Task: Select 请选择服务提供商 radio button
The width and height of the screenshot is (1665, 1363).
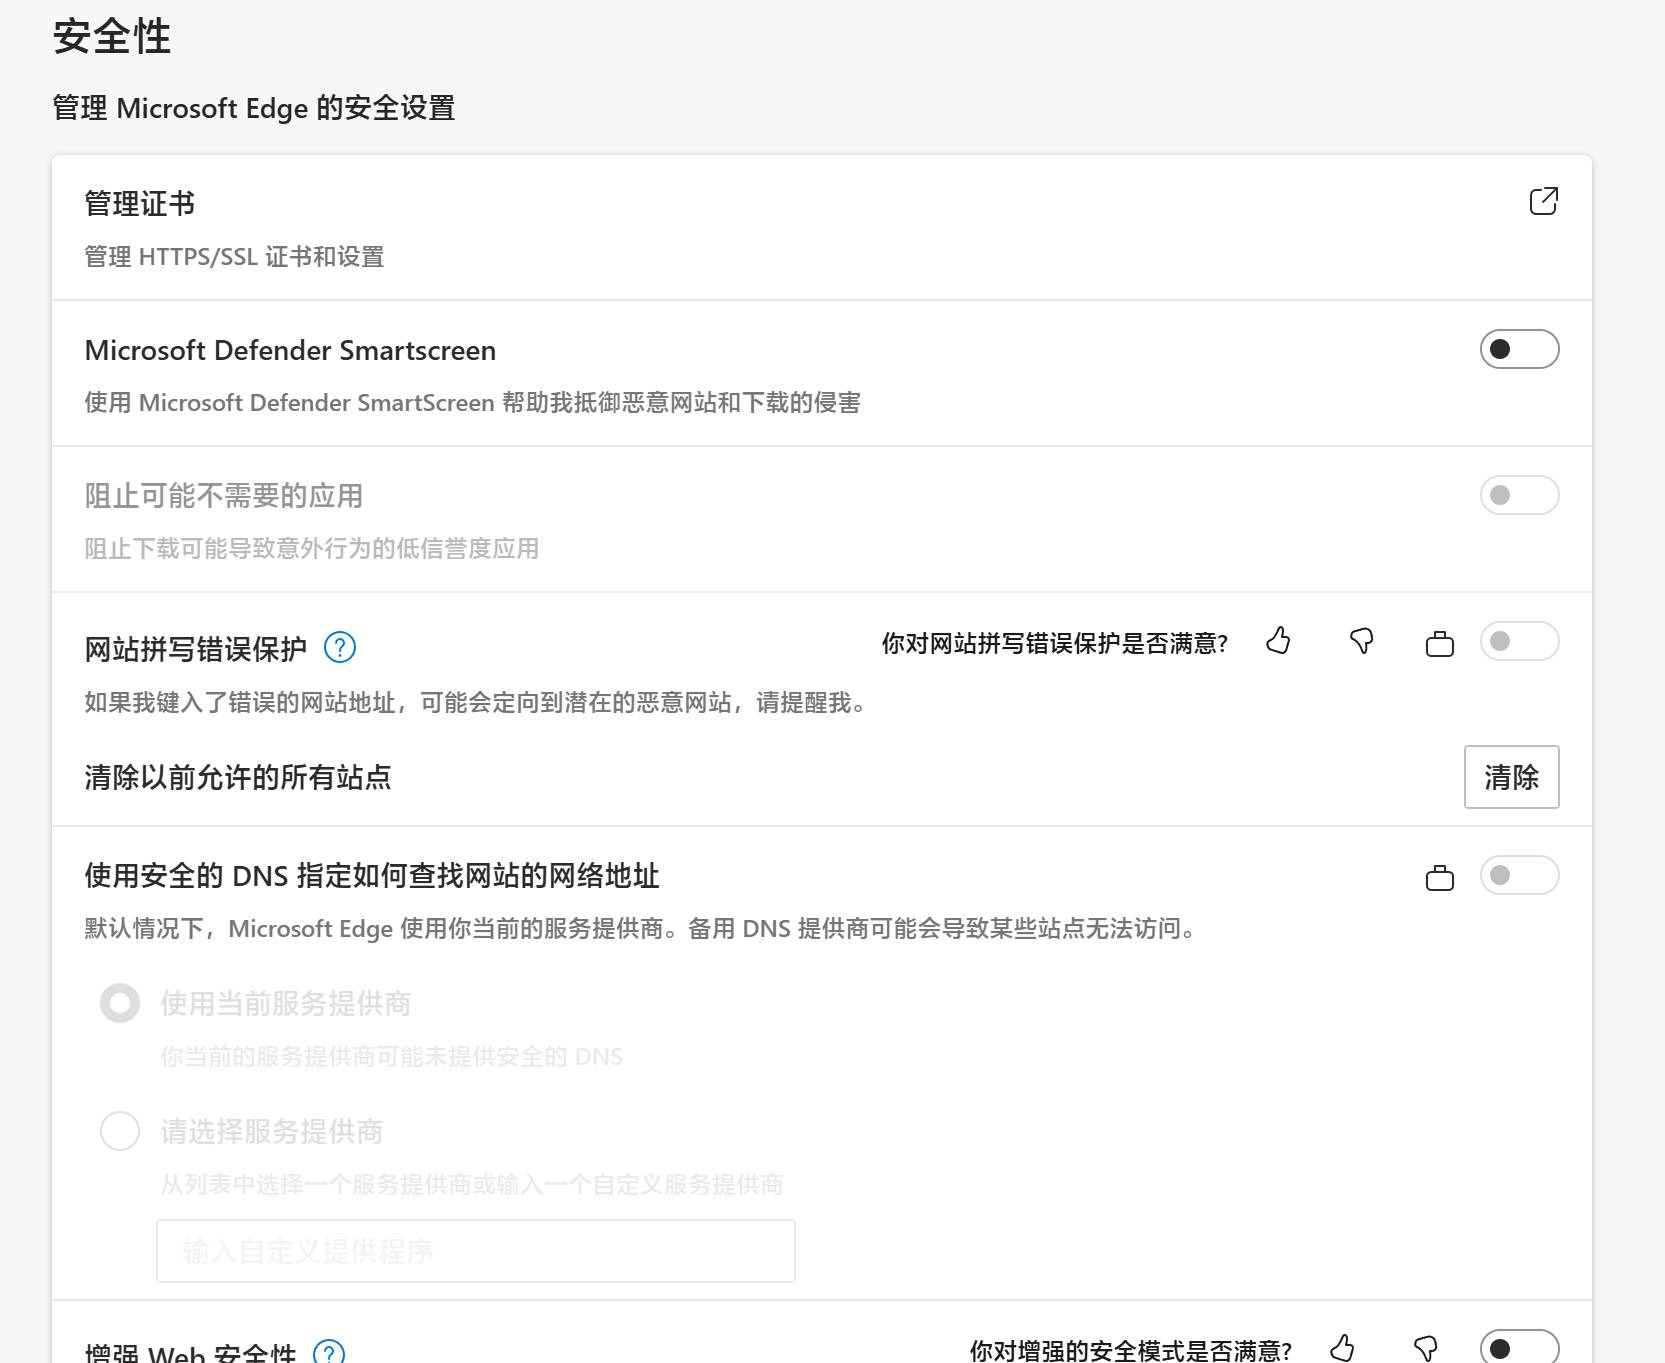Action: click(120, 1131)
